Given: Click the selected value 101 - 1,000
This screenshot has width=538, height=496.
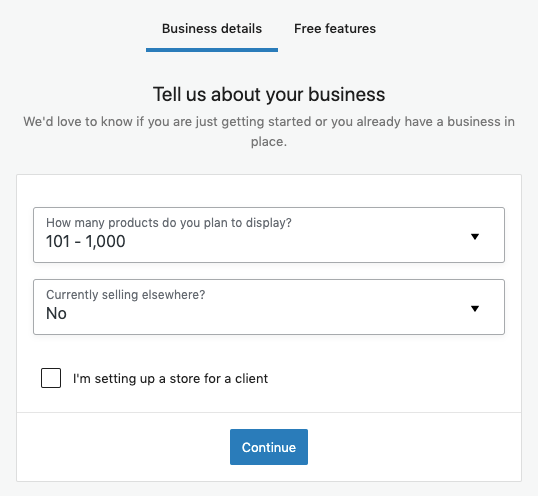Looking at the screenshot, I should coord(85,241).
